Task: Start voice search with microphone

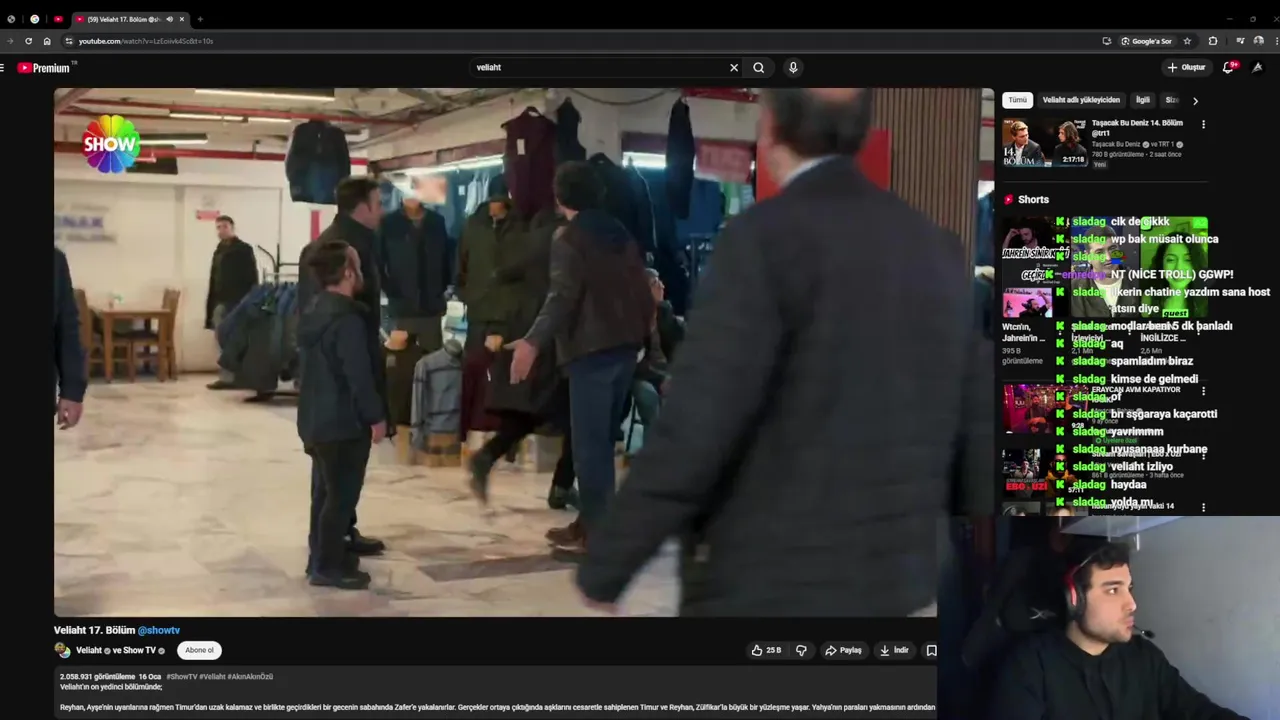Action: (x=793, y=68)
